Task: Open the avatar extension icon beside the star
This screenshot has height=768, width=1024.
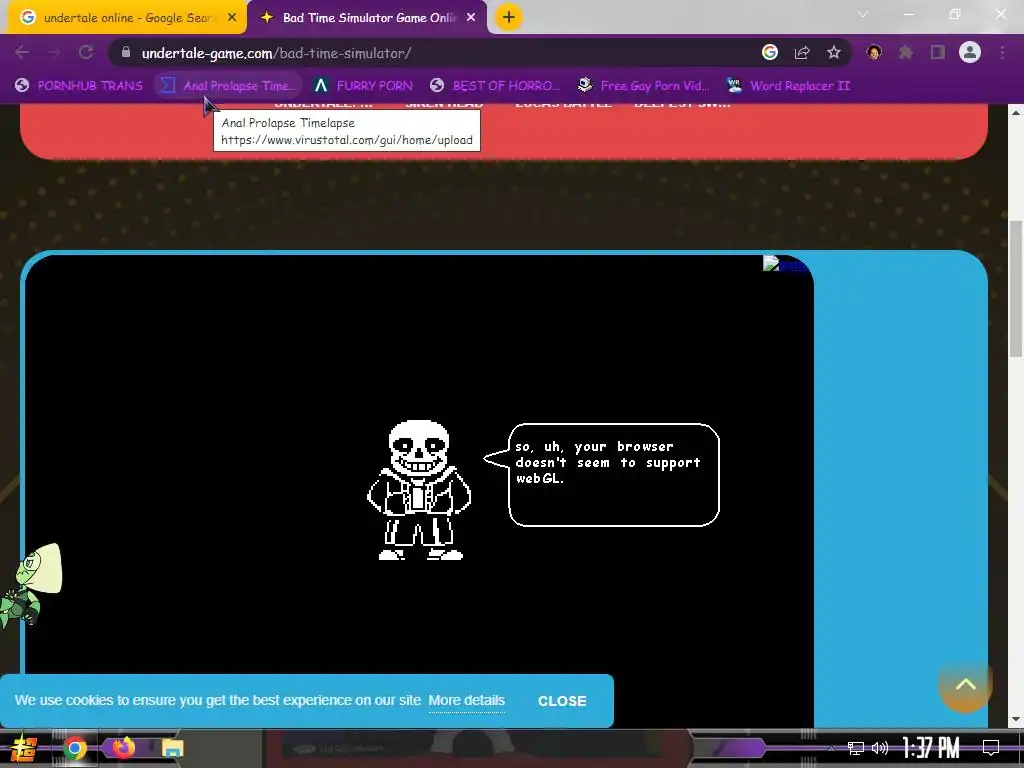Action: click(x=874, y=52)
